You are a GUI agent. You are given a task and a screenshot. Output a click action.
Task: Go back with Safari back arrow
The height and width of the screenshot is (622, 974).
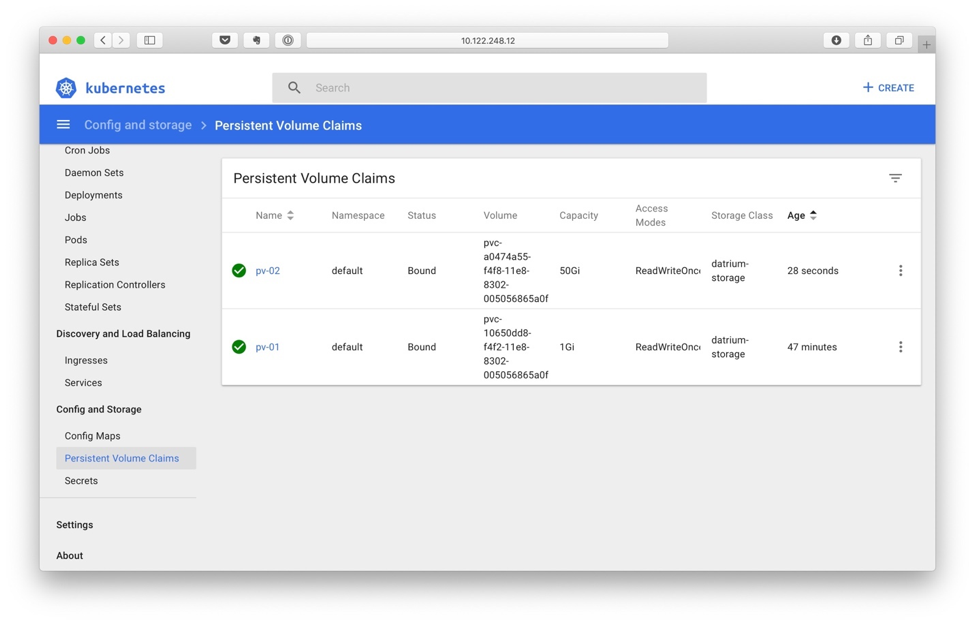pyautogui.click(x=103, y=40)
